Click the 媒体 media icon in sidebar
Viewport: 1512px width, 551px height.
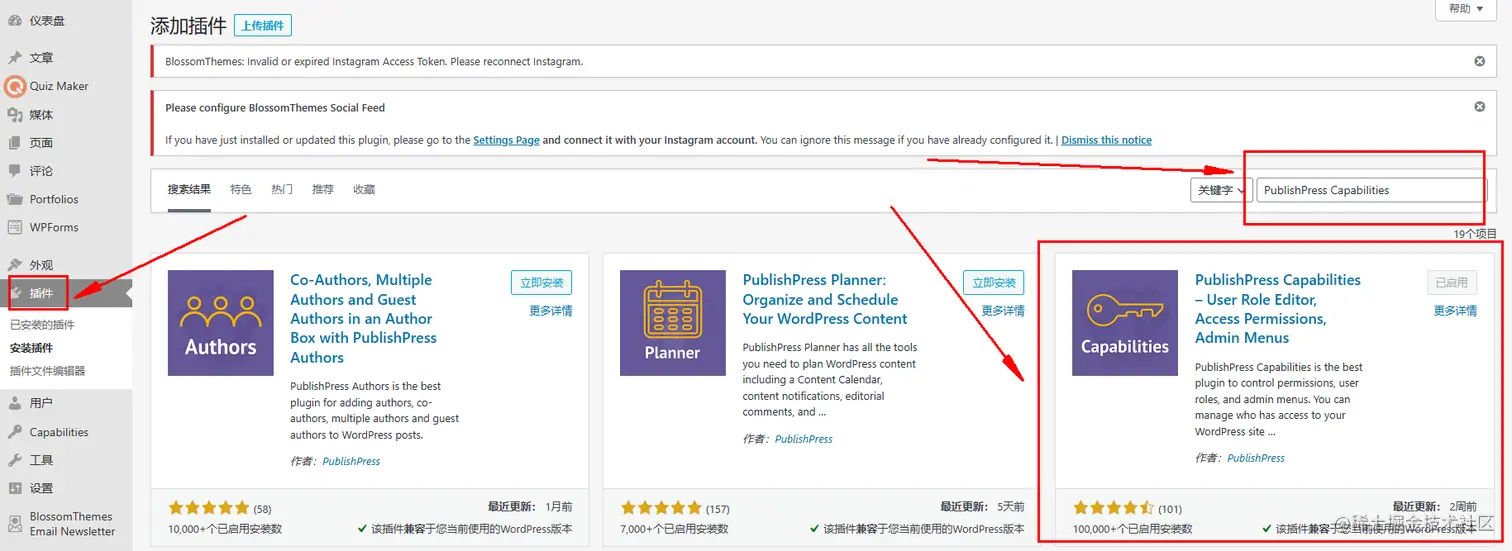click(15, 115)
